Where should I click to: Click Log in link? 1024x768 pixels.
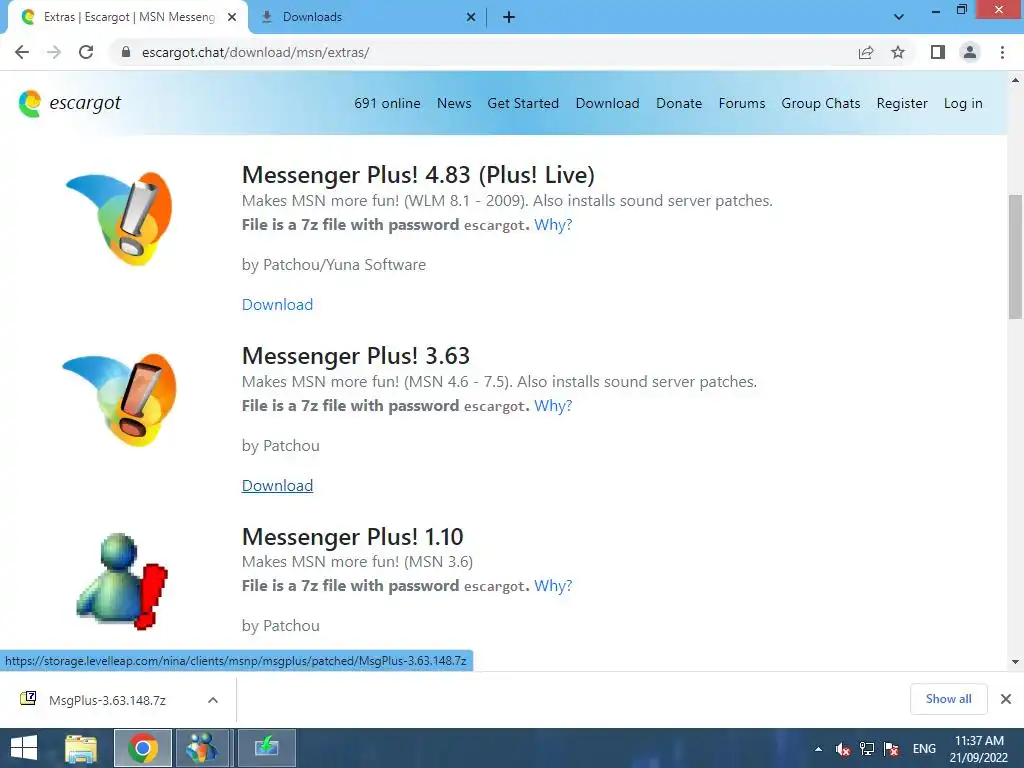963,103
